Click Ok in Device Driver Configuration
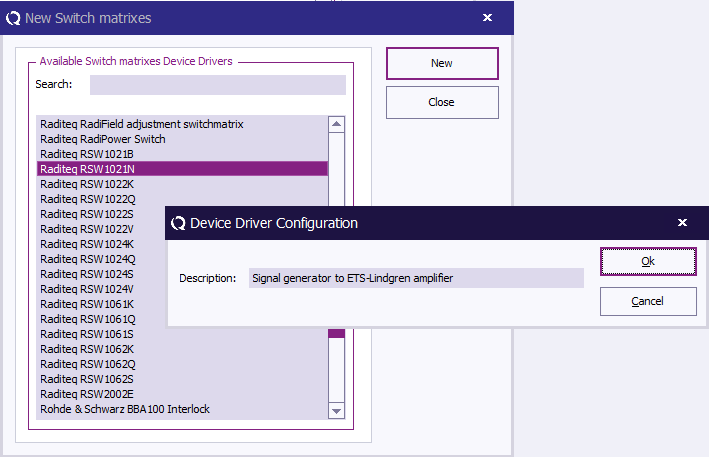Screen dimensions: 709x457 click(647, 261)
